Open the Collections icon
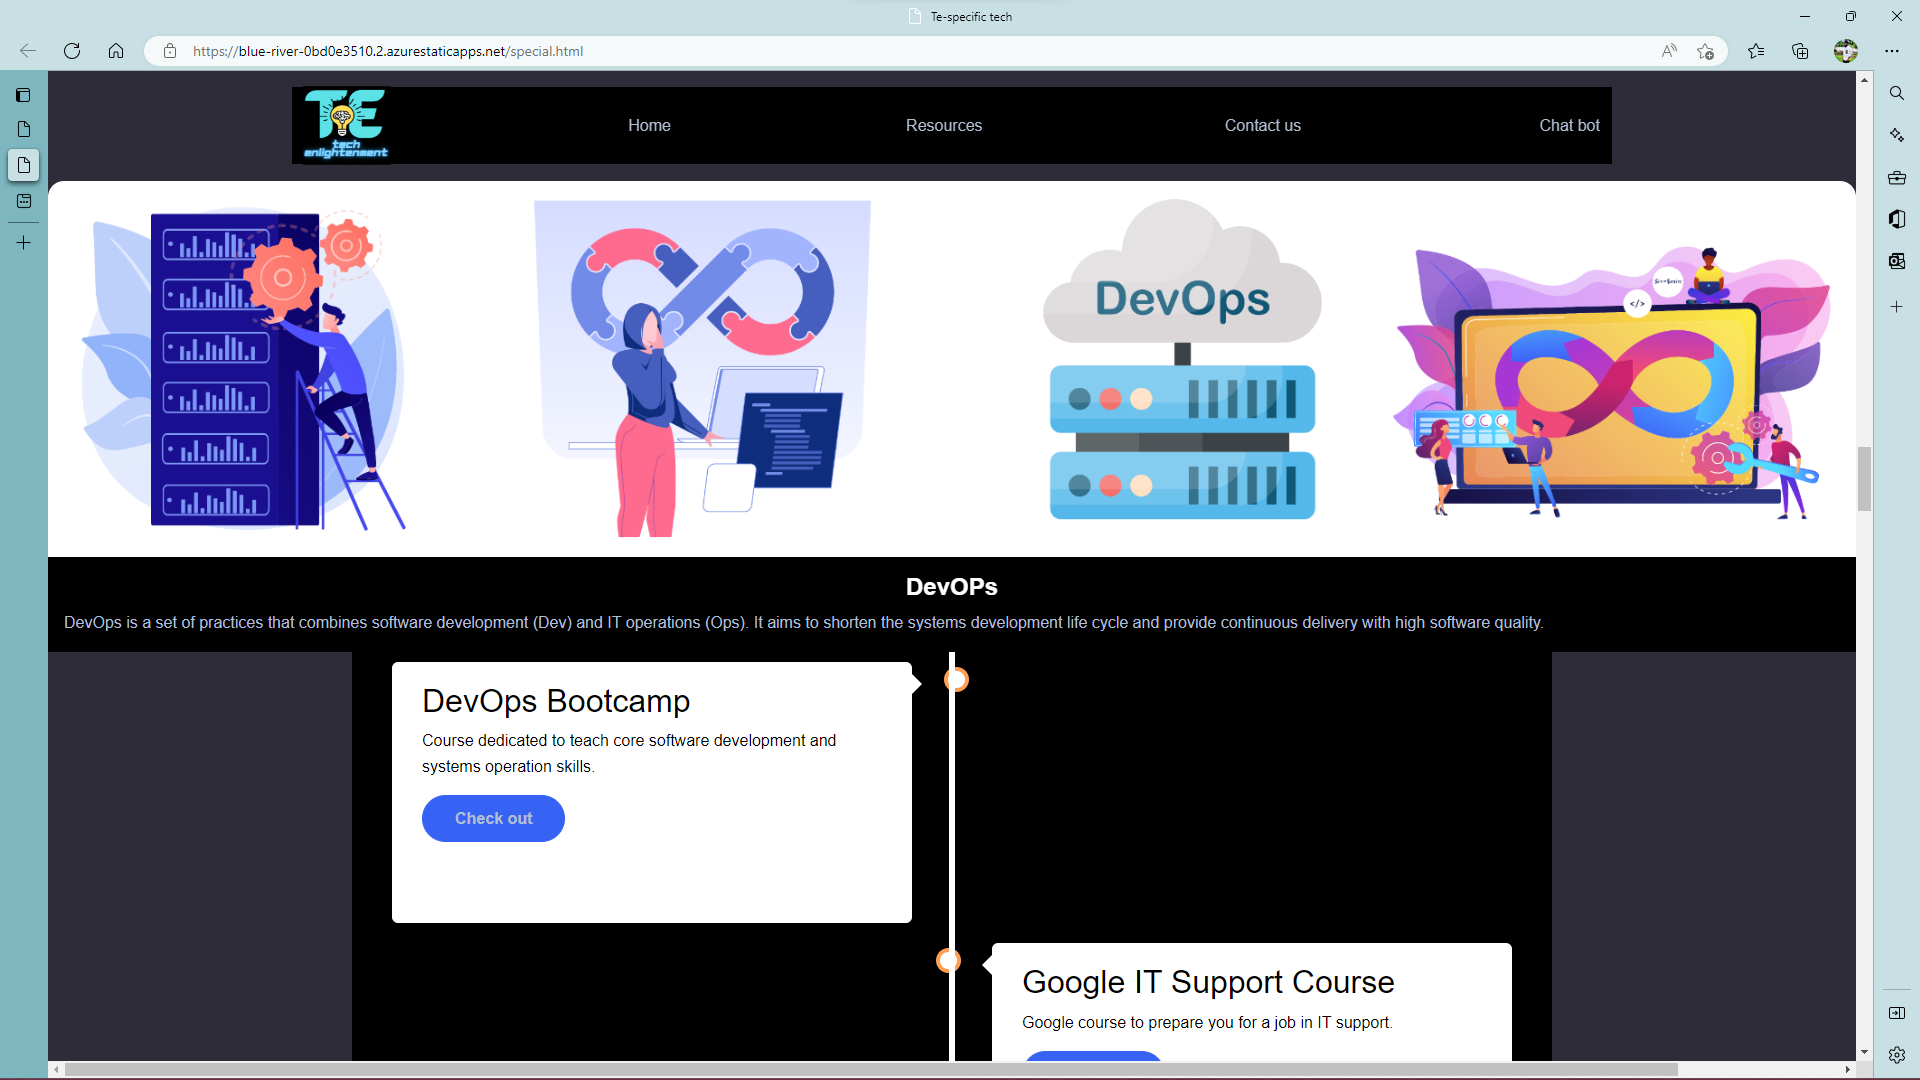 tap(1800, 51)
